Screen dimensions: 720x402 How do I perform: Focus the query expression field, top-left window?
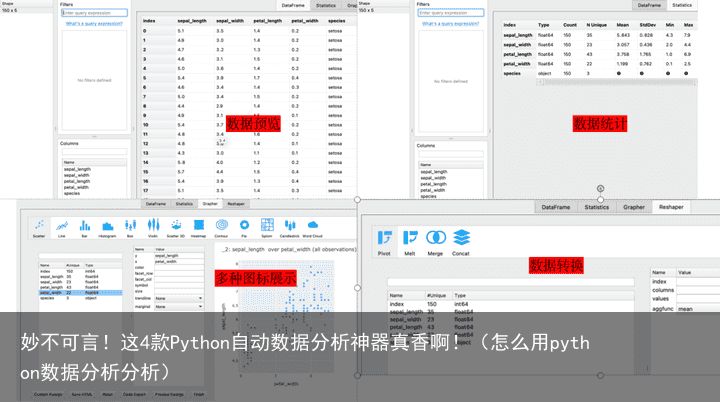94,13
